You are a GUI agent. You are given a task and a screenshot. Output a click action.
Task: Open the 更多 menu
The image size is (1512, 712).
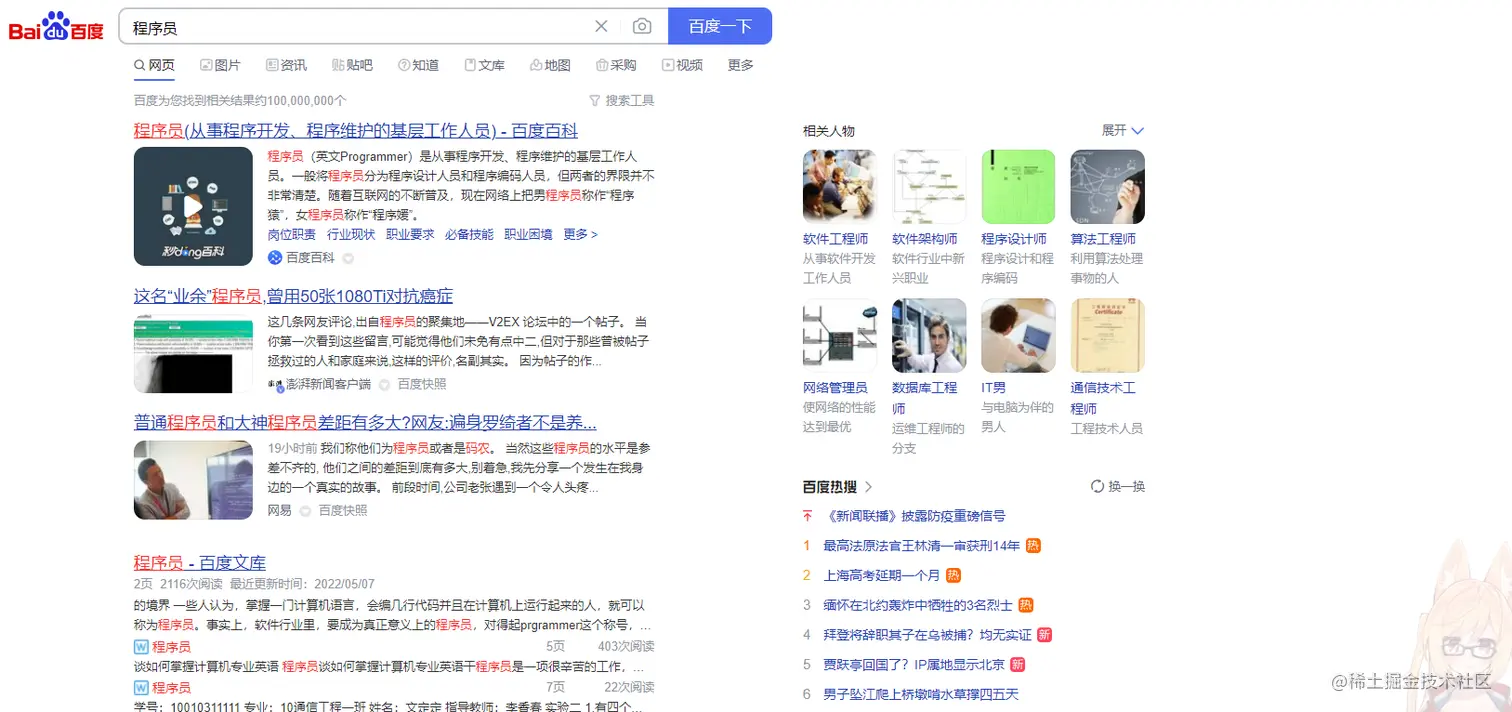741,65
